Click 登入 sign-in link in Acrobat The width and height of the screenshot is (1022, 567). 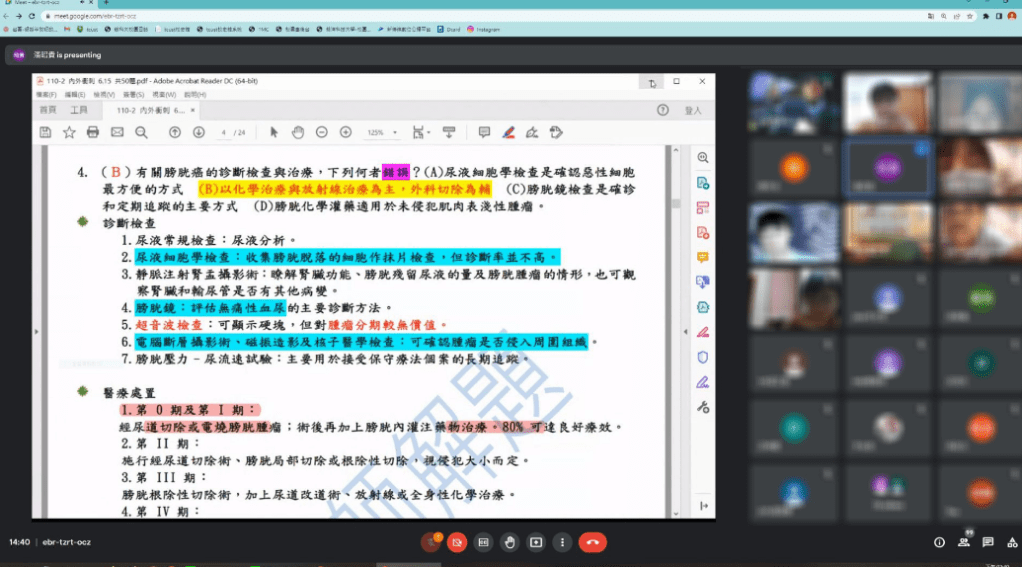pyautogui.click(x=693, y=110)
